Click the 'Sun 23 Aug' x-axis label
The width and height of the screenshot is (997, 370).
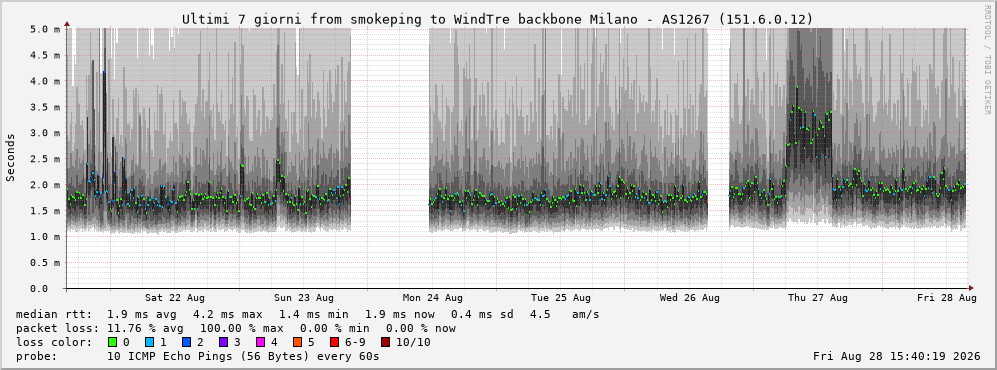(x=304, y=298)
